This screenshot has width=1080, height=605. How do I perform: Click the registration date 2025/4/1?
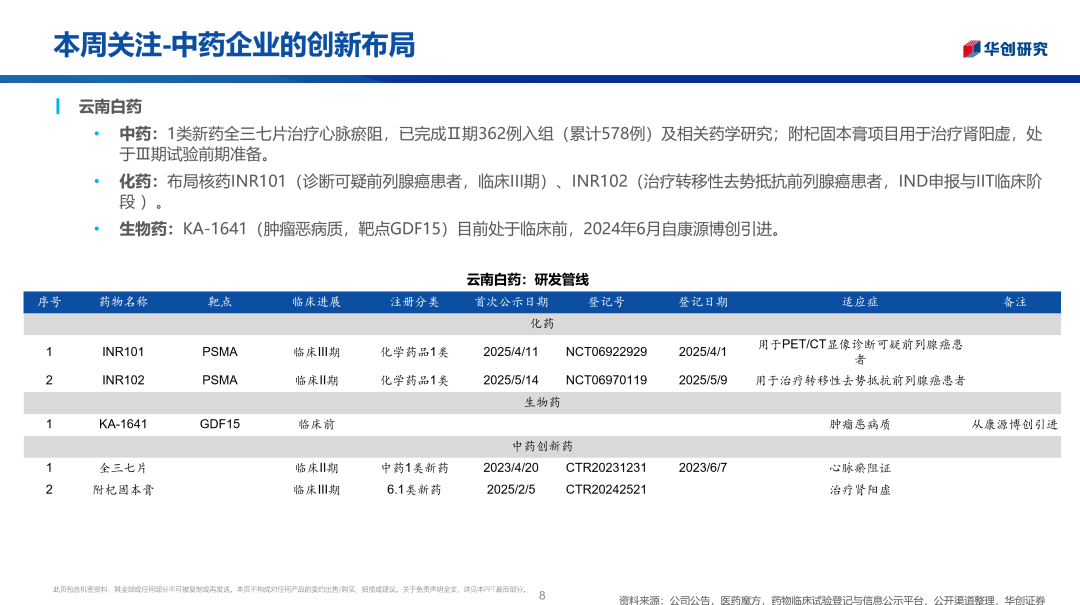pyautogui.click(x=703, y=352)
